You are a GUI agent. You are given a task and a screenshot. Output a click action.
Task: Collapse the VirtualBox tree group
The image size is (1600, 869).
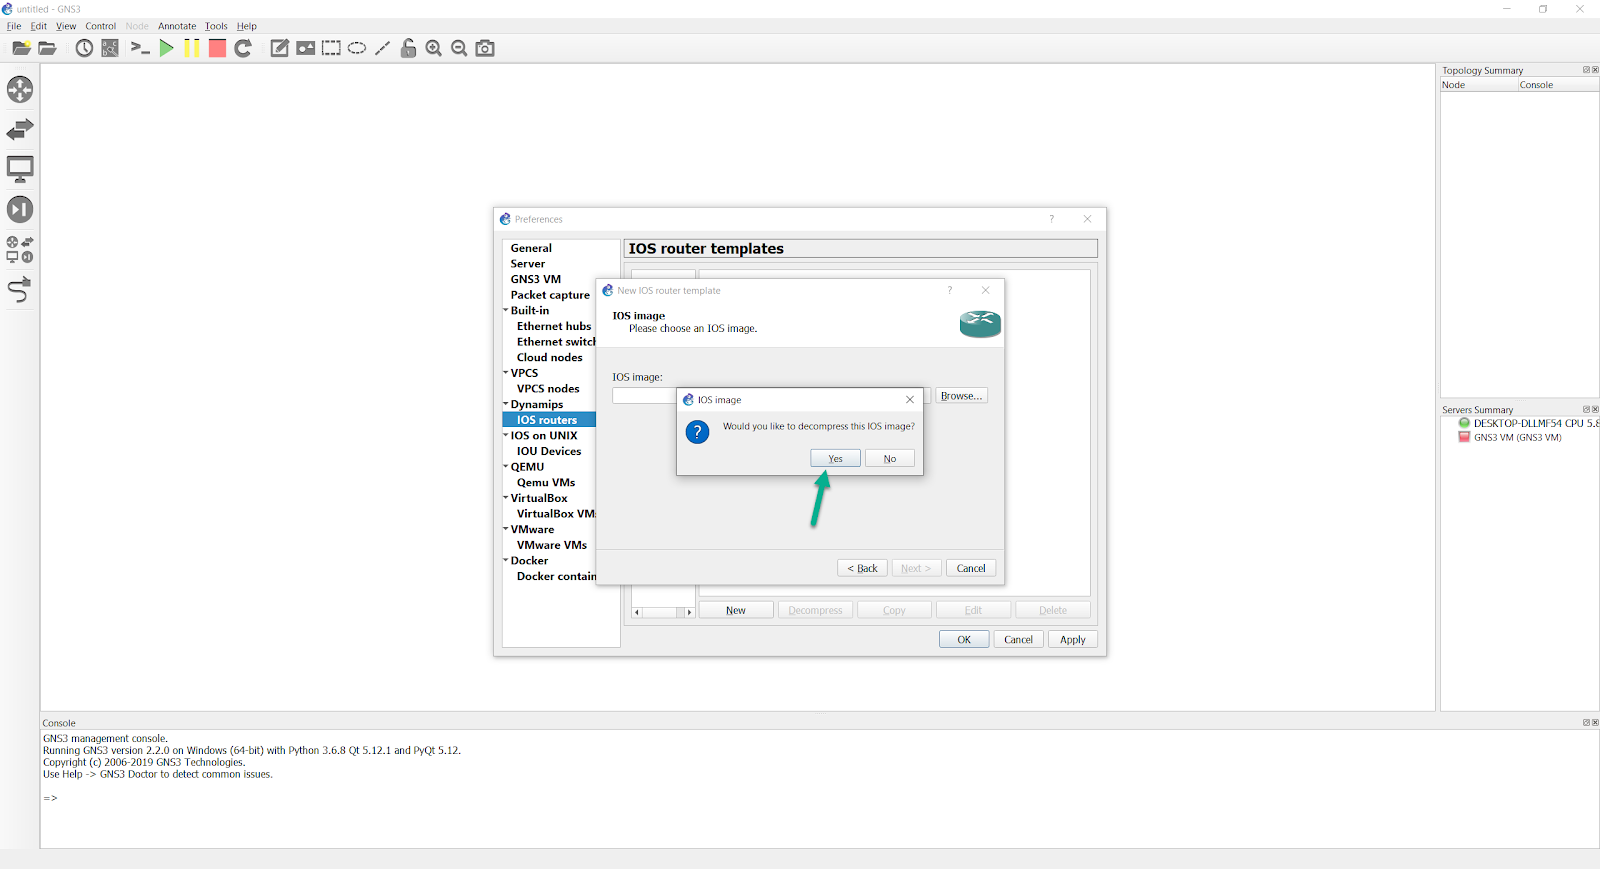click(506, 498)
